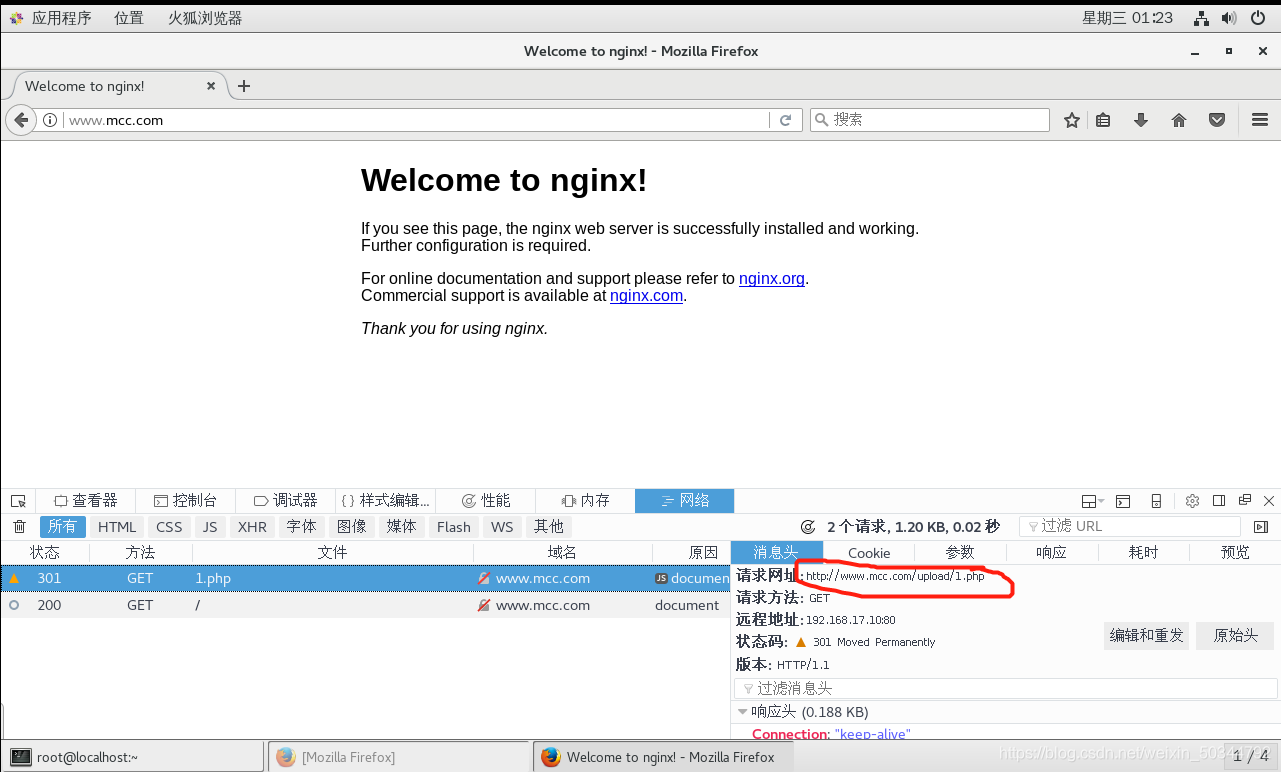Image resolution: width=1281 pixels, height=772 pixels.
Task: Open performance analysis from the request summary icon
Action: coord(808,527)
